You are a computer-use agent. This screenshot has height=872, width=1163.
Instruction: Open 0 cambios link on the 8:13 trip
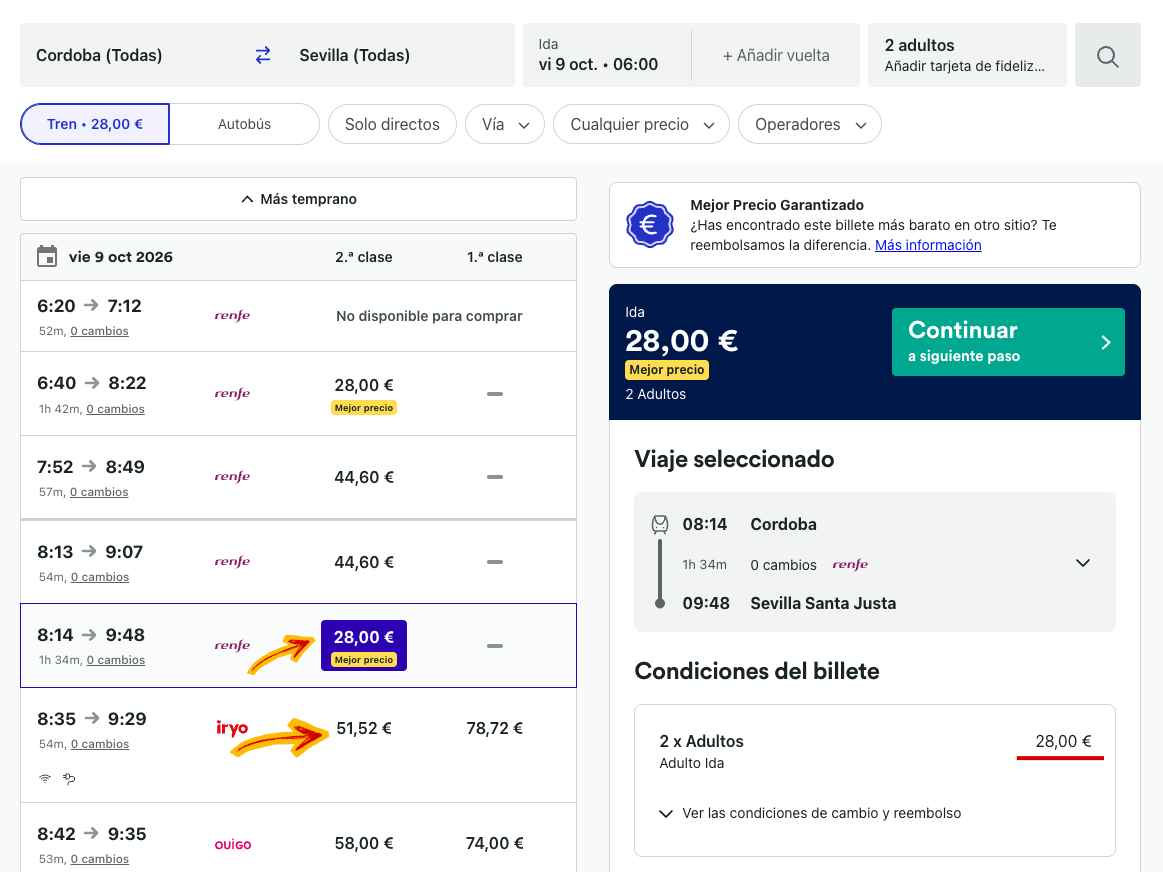99,577
